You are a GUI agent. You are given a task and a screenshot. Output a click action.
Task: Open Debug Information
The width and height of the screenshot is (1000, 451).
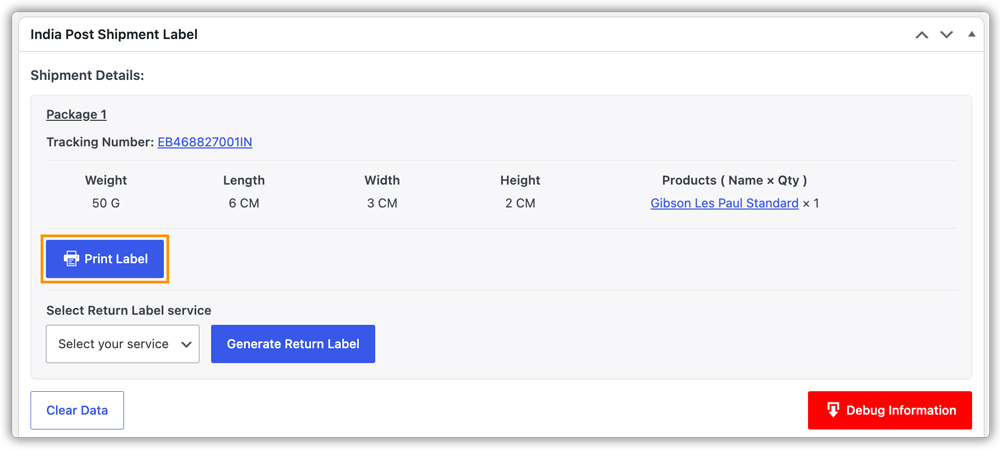(890, 410)
